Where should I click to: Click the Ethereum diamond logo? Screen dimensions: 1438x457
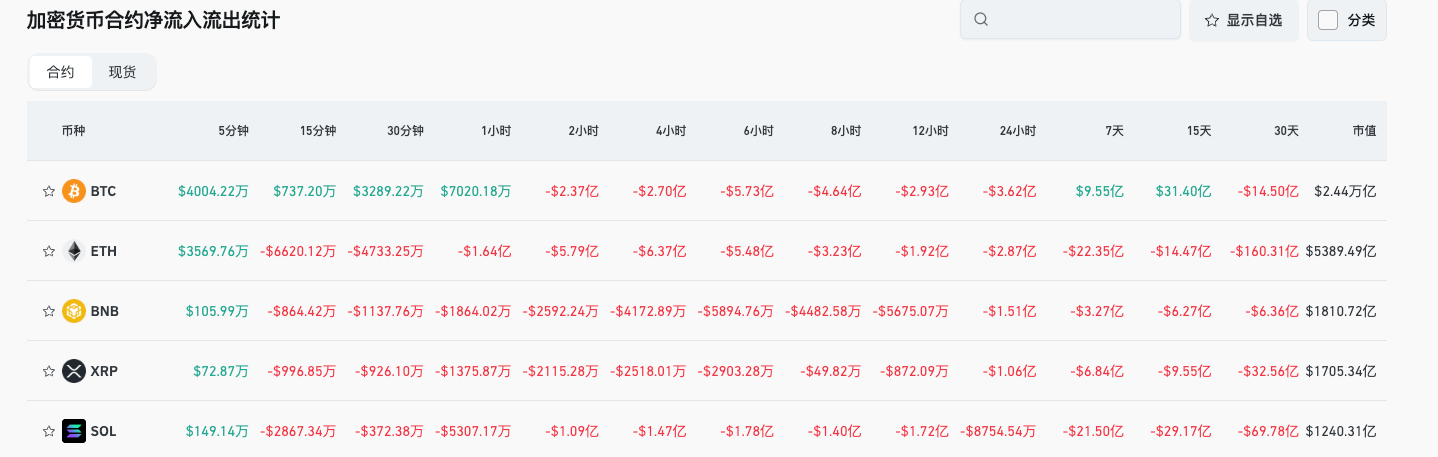(x=74, y=251)
